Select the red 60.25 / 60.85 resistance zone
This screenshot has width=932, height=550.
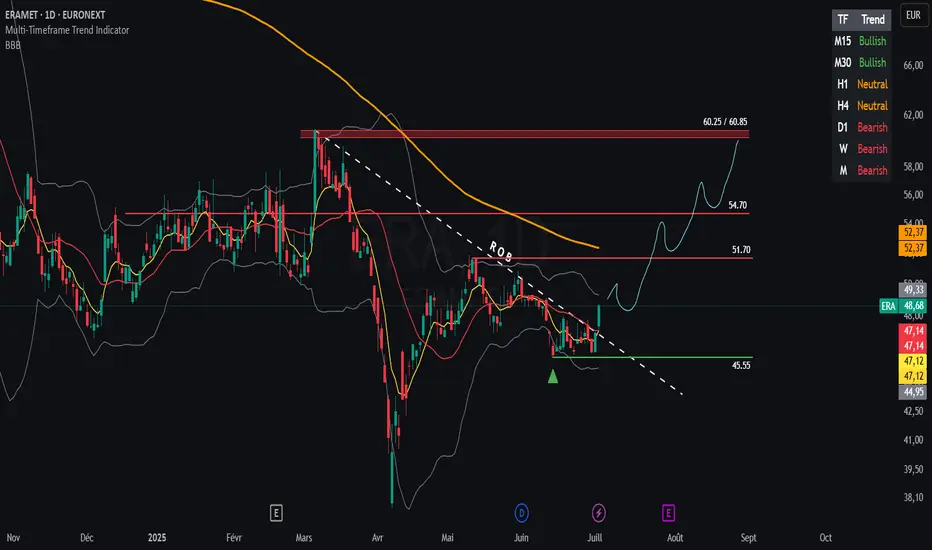click(524, 134)
